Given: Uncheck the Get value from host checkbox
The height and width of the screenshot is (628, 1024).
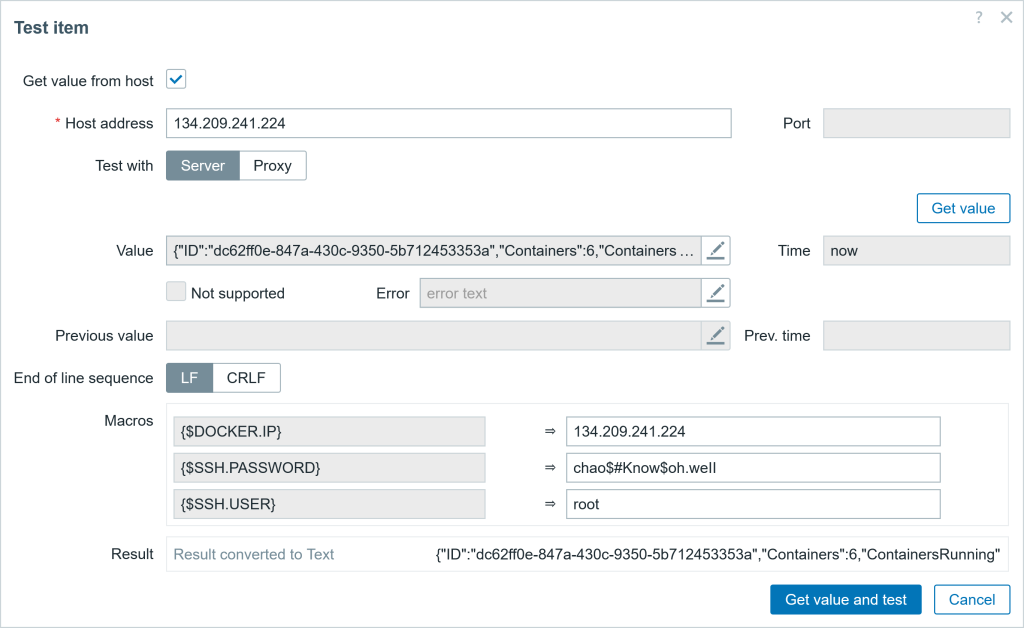Looking at the screenshot, I should [176, 80].
